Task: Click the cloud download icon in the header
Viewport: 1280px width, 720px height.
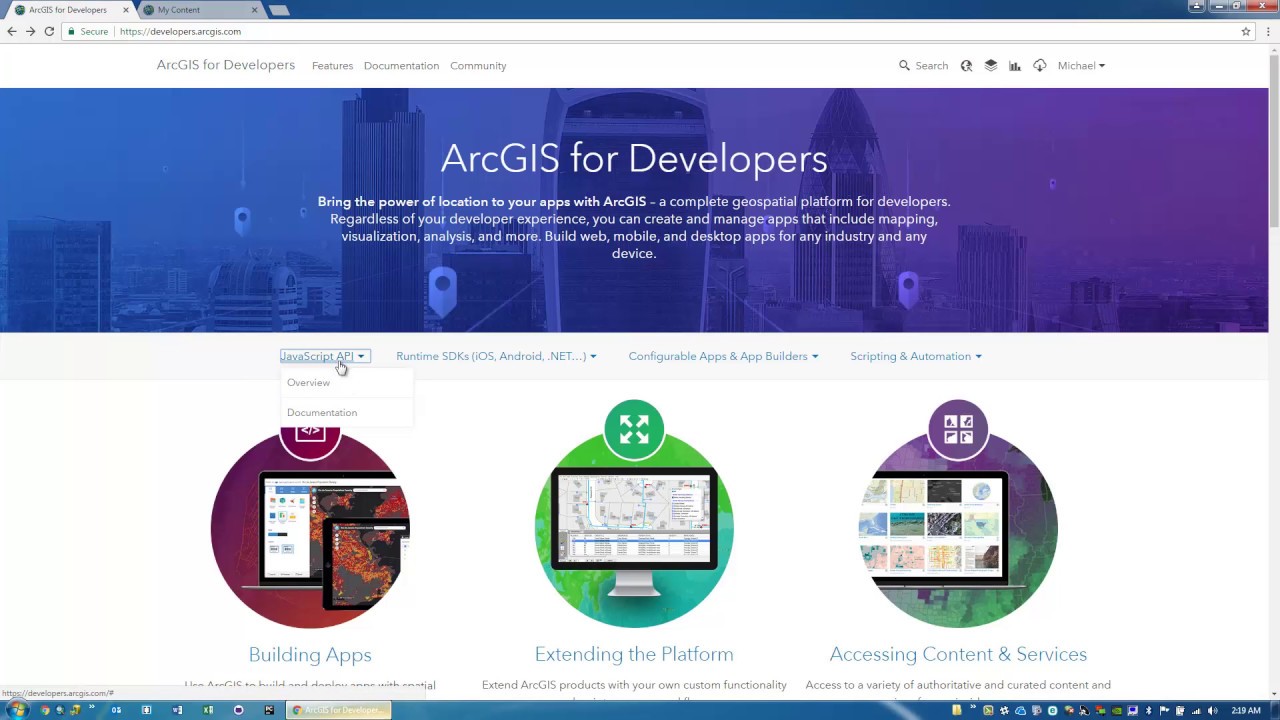Action: point(1040,65)
